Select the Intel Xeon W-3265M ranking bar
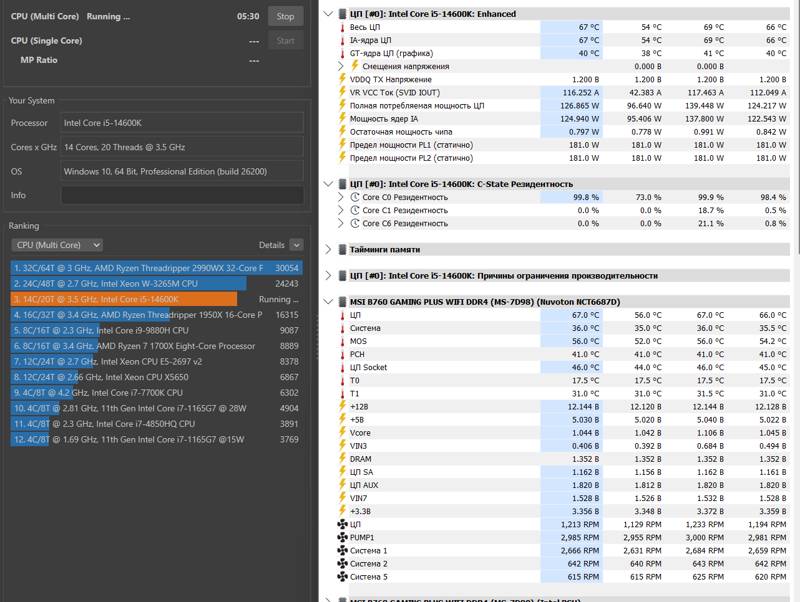 [129, 284]
